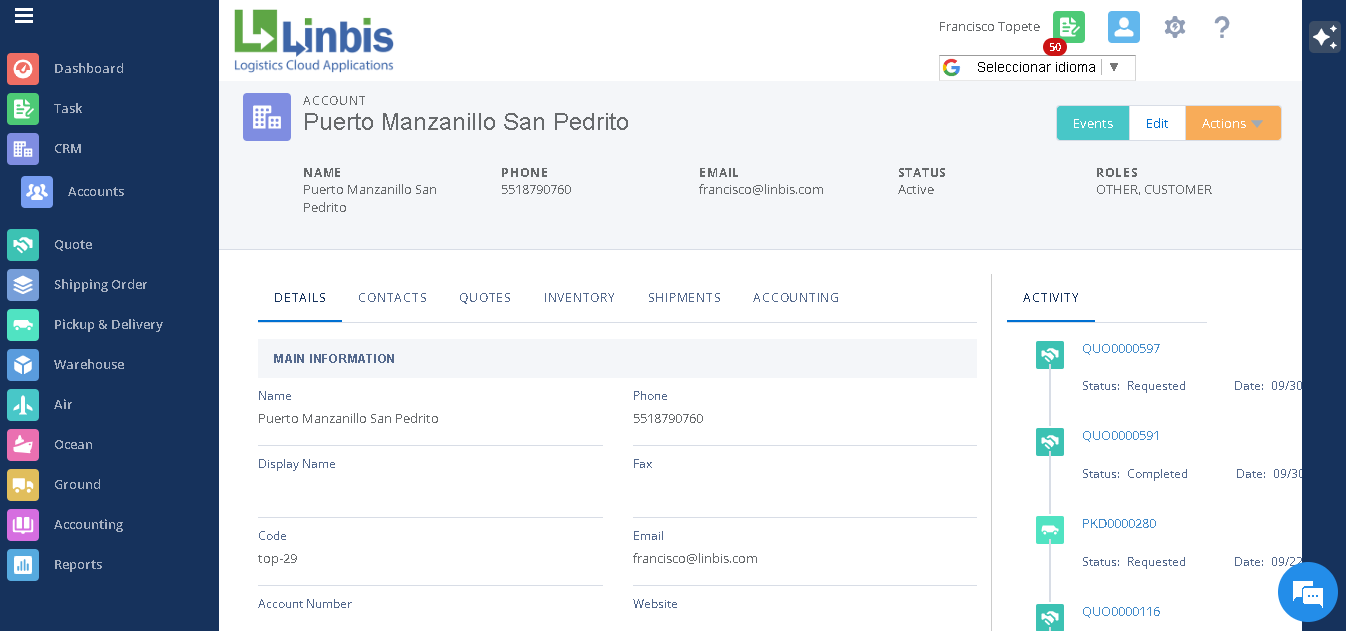Viewport: 1346px width, 631px height.
Task: Switch to the Shipments tab
Action: point(684,298)
